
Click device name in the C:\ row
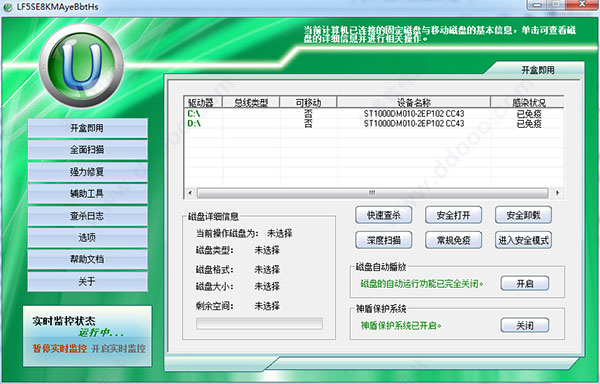[414, 114]
